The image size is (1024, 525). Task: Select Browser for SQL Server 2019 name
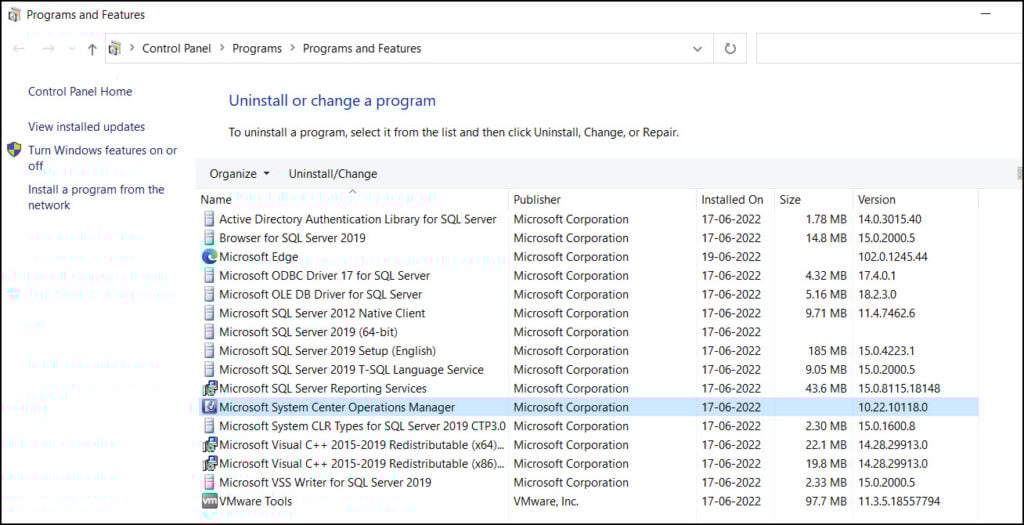[x=293, y=238]
